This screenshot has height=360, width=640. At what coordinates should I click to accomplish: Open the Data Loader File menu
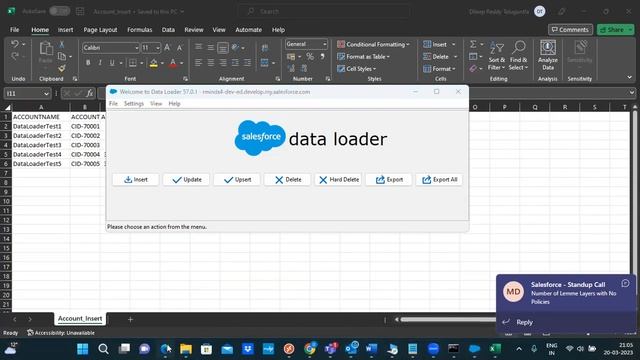coord(113,104)
